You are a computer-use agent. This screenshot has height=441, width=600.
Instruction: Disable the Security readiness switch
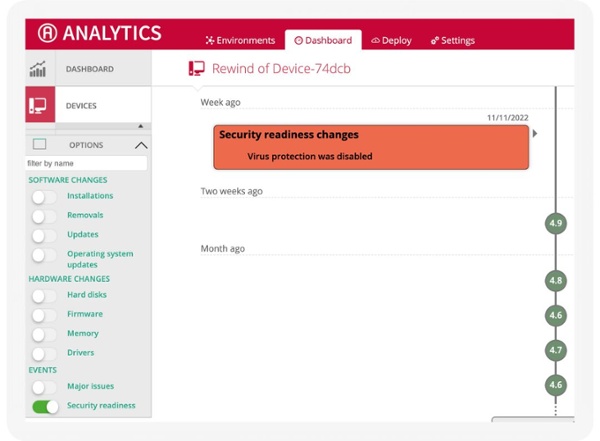click(x=45, y=407)
